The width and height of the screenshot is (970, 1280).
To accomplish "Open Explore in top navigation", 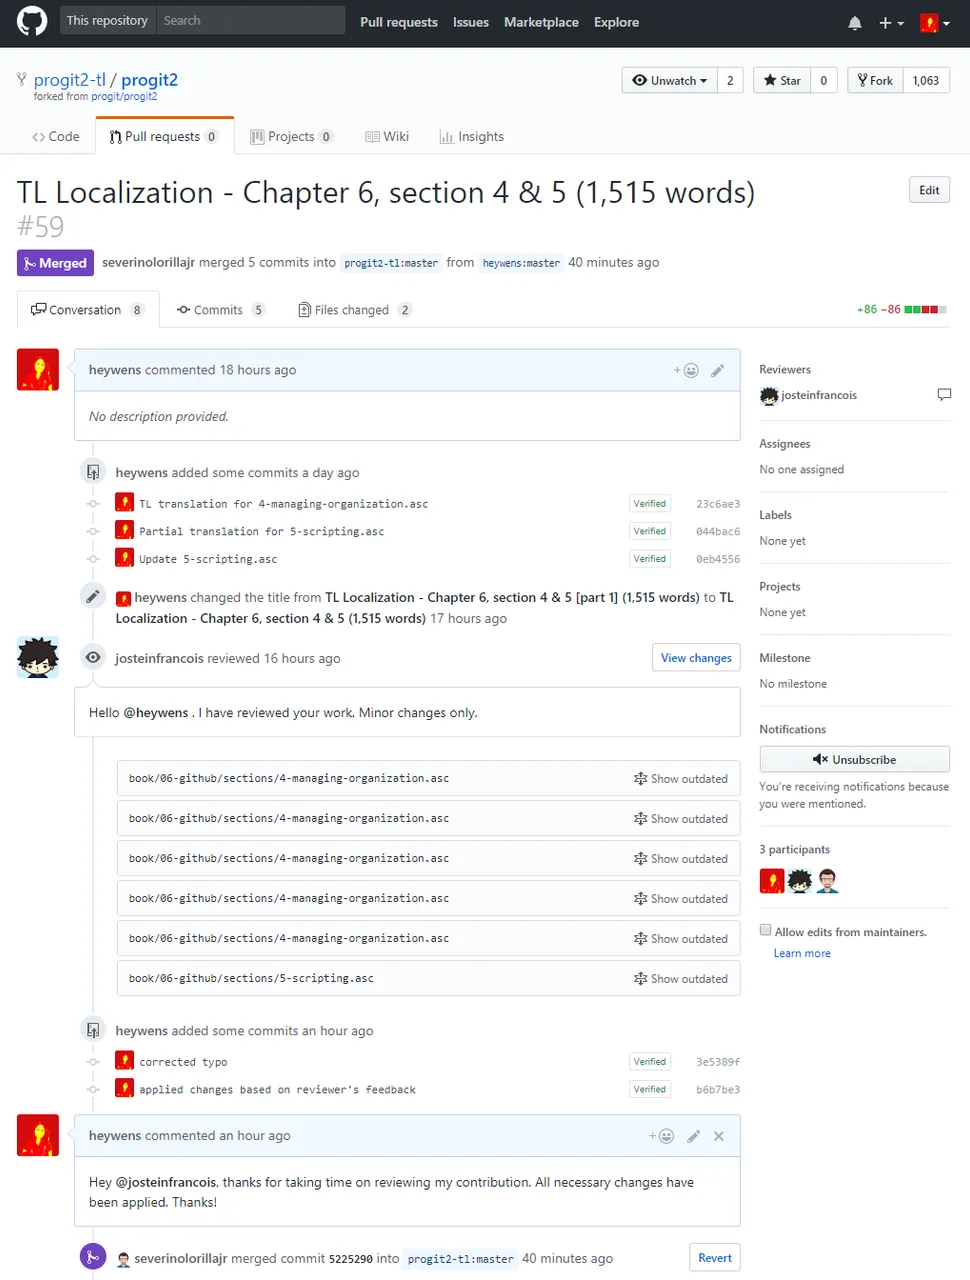I will tap(616, 22).
